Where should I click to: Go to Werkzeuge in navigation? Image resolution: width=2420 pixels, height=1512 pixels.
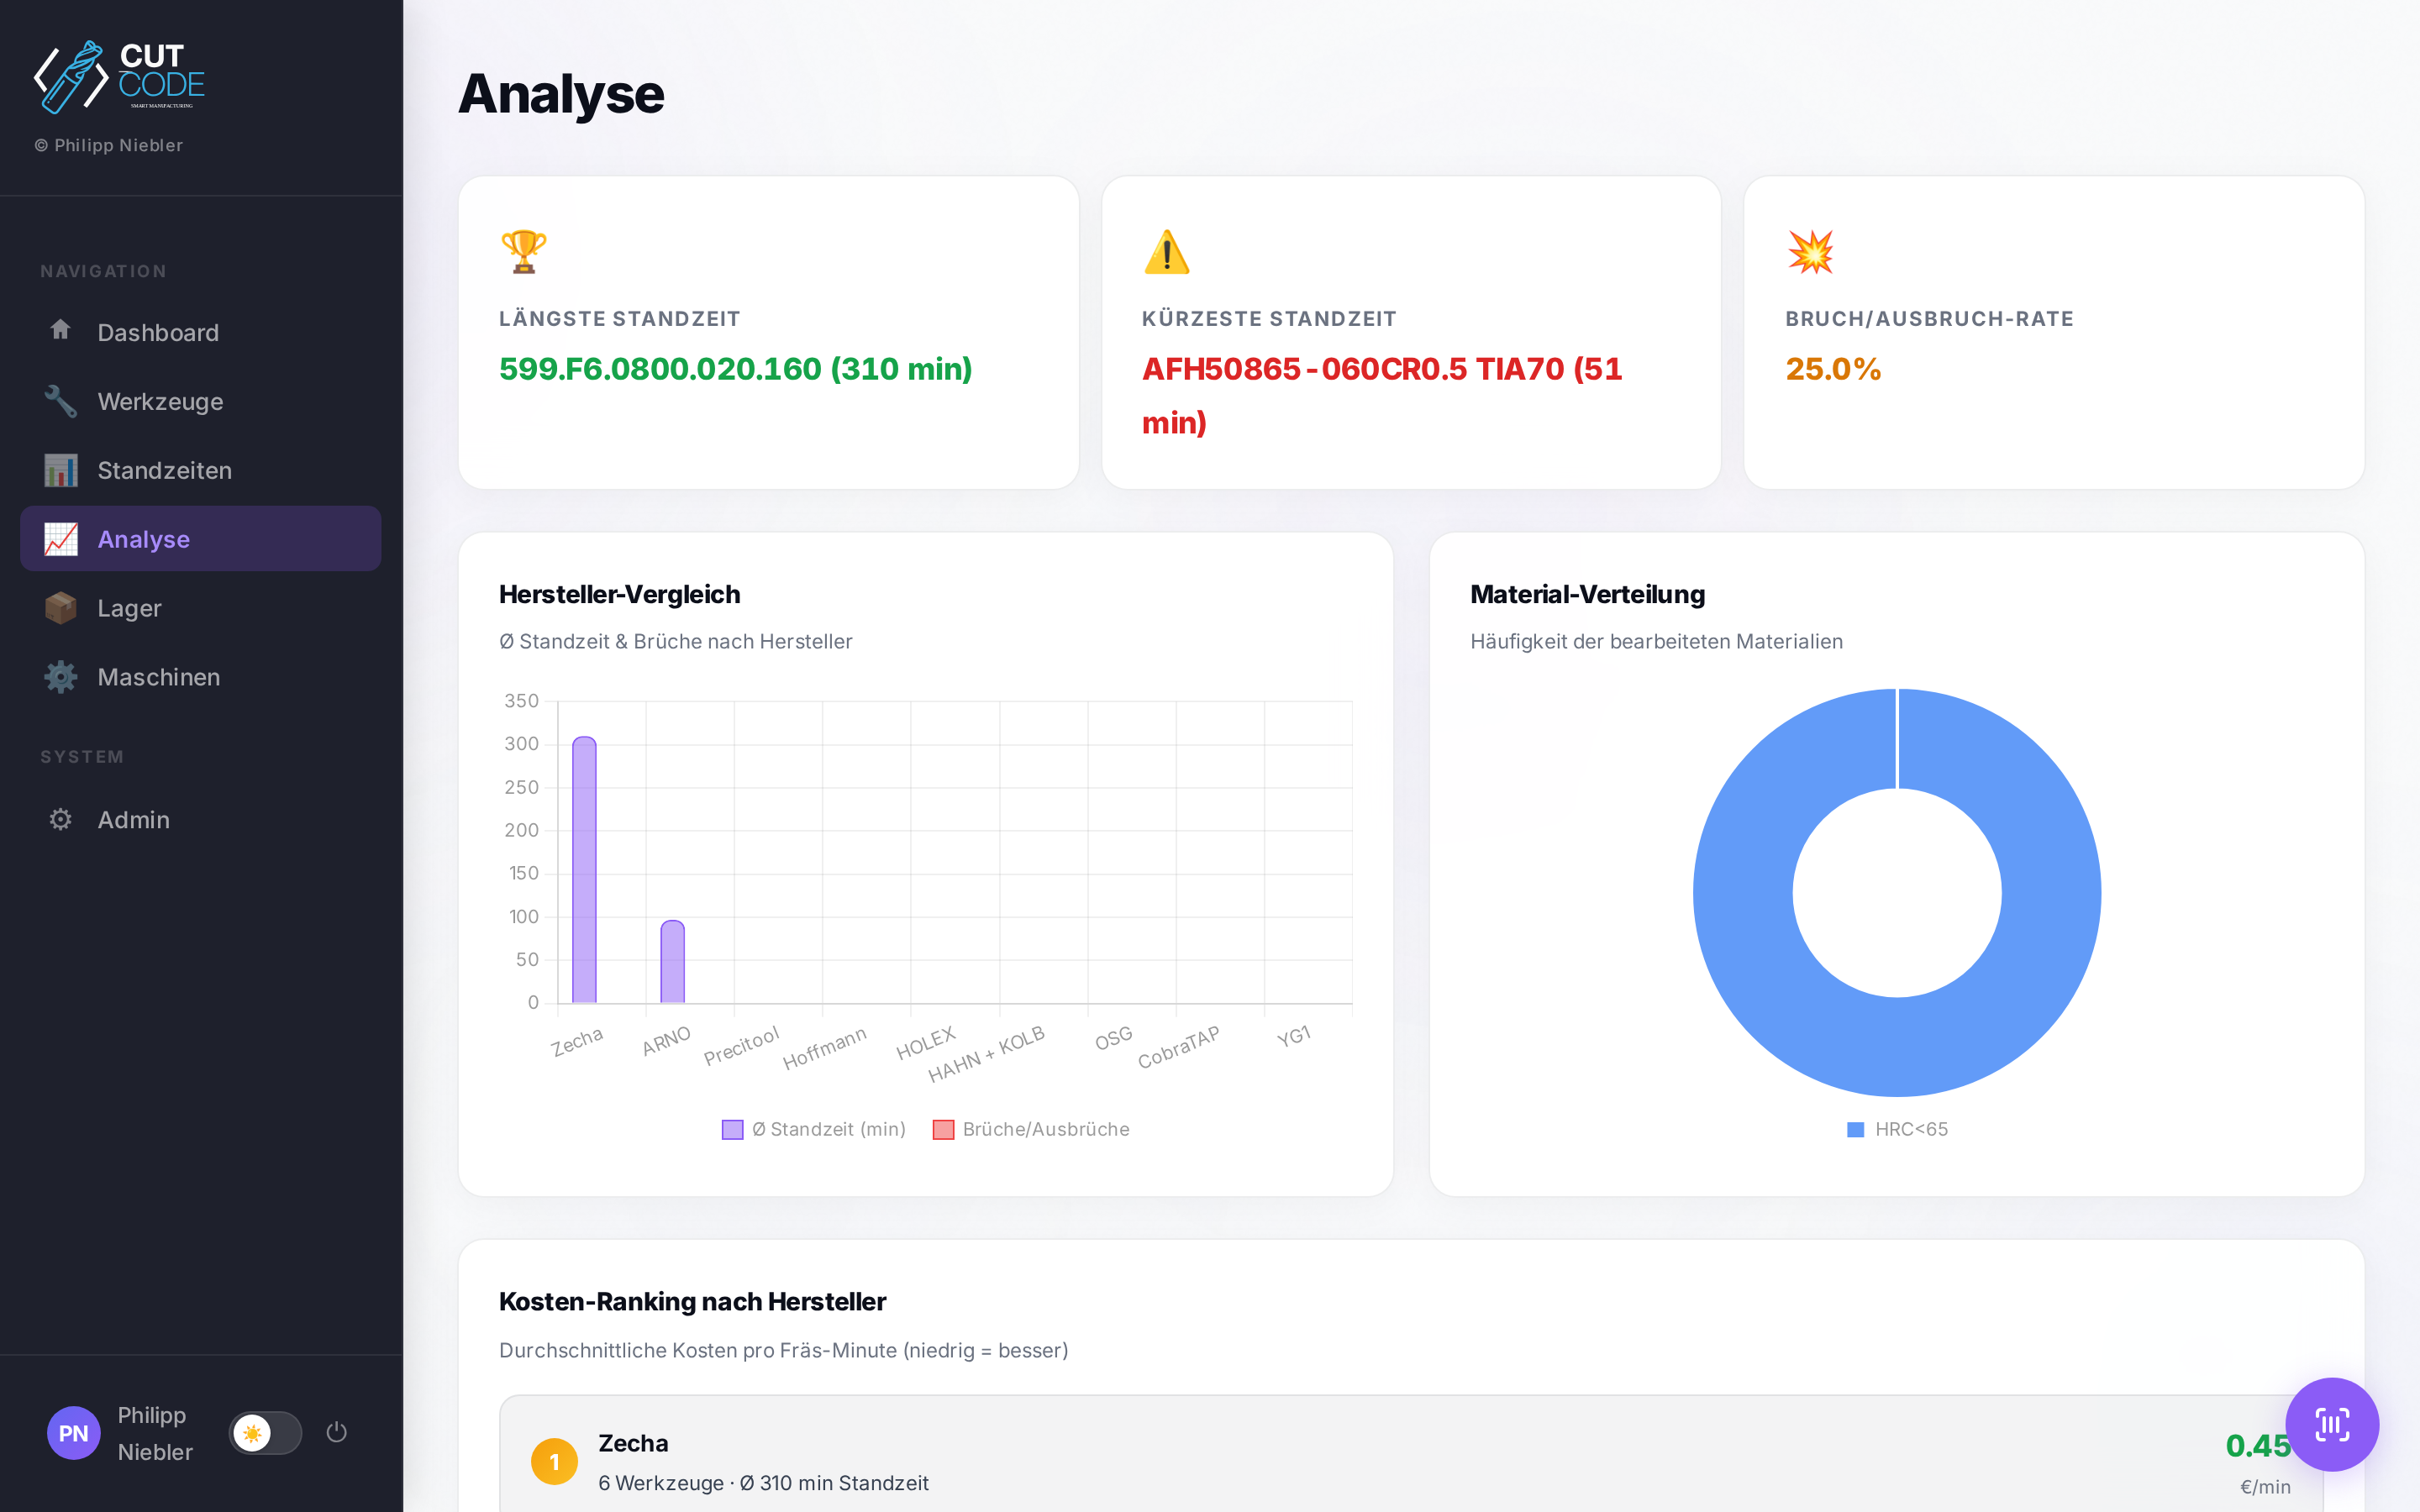[x=200, y=401]
